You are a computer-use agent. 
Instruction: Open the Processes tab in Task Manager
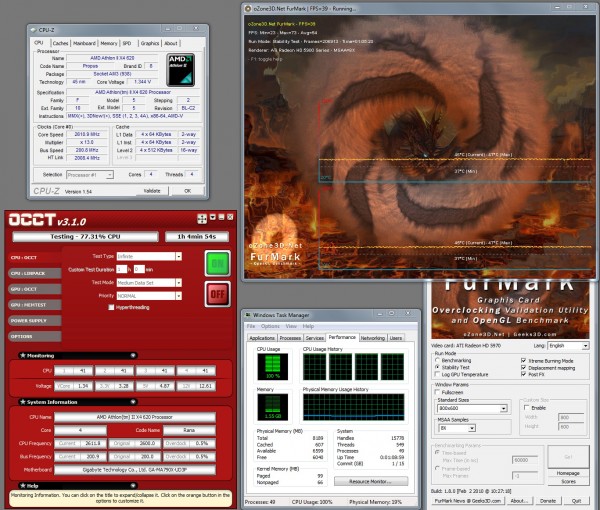click(290, 338)
